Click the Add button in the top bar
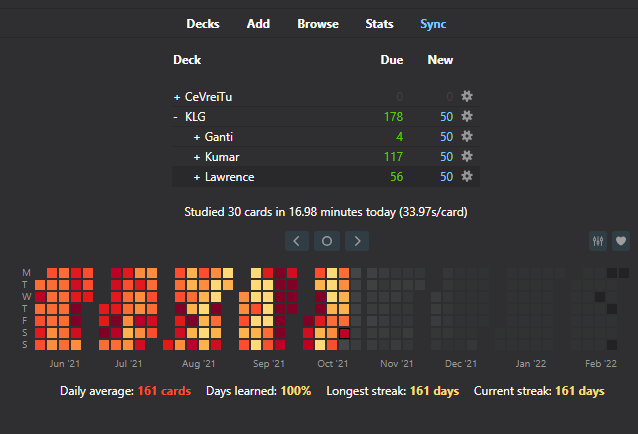Screen dimensions: 638x434 pos(258,24)
